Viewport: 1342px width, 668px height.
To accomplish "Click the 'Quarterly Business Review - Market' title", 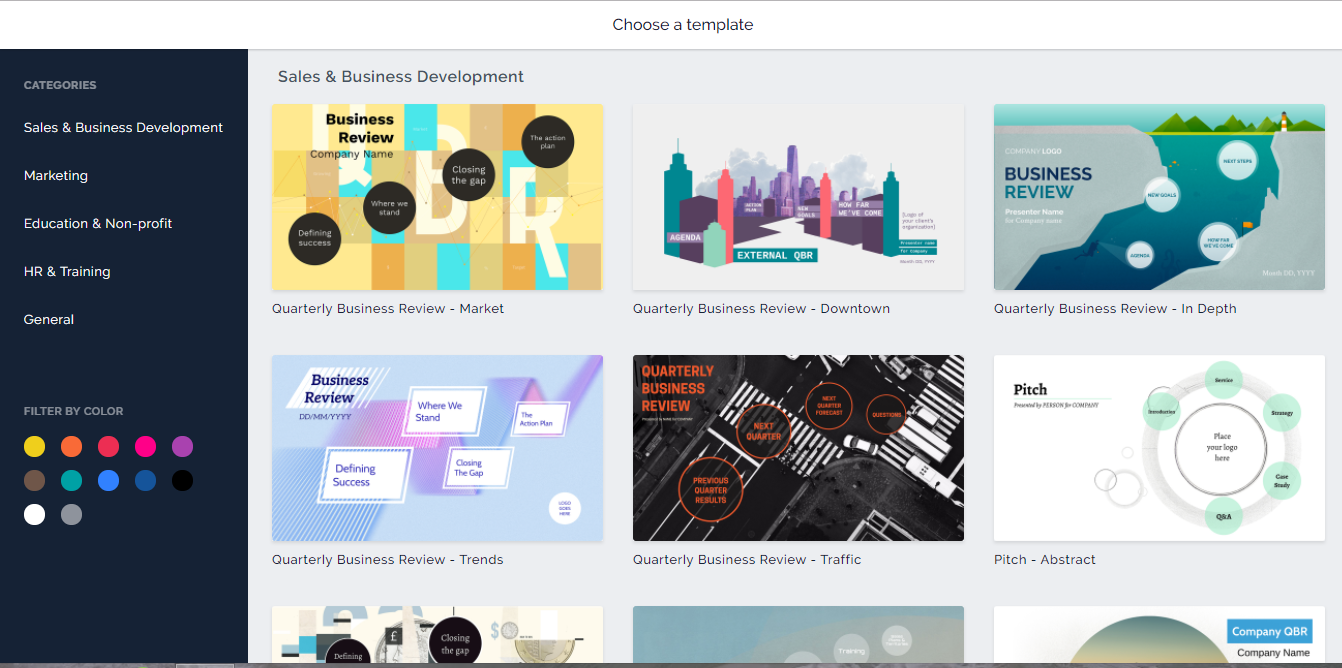I will [x=388, y=309].
